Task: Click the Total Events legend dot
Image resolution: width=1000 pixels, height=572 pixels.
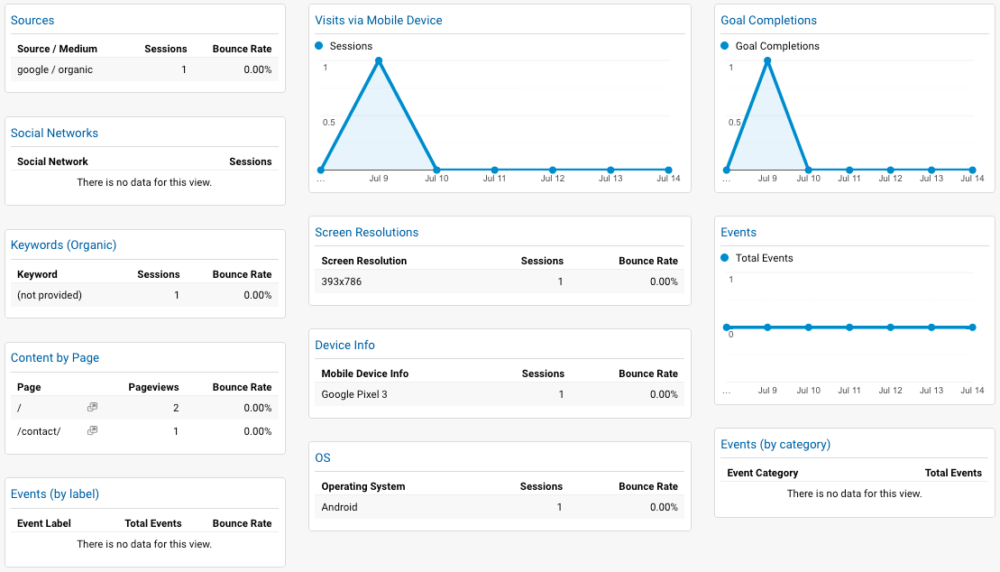Action: [x=726, y=258]
